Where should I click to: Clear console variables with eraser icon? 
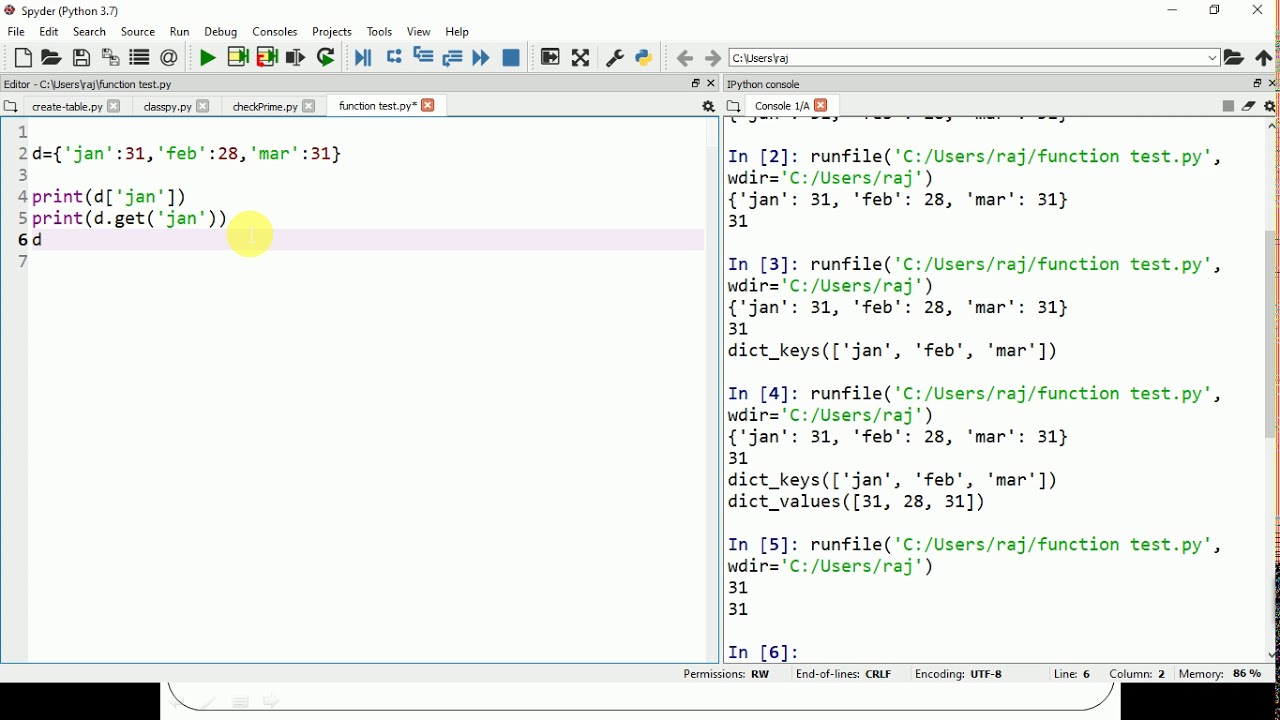1250,106
